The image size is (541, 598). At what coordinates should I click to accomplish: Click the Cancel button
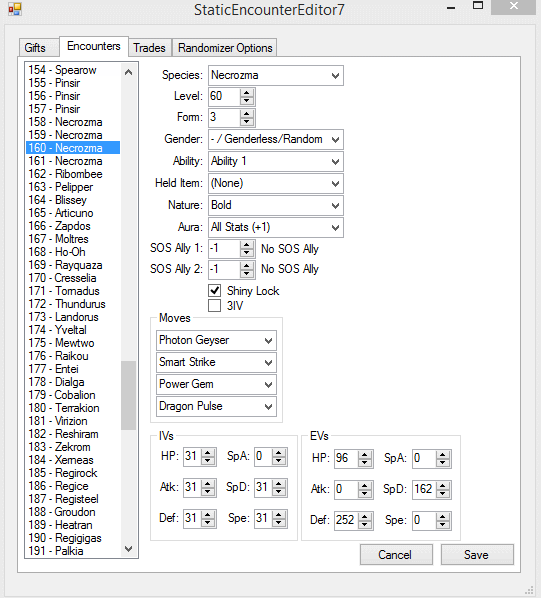396,555
